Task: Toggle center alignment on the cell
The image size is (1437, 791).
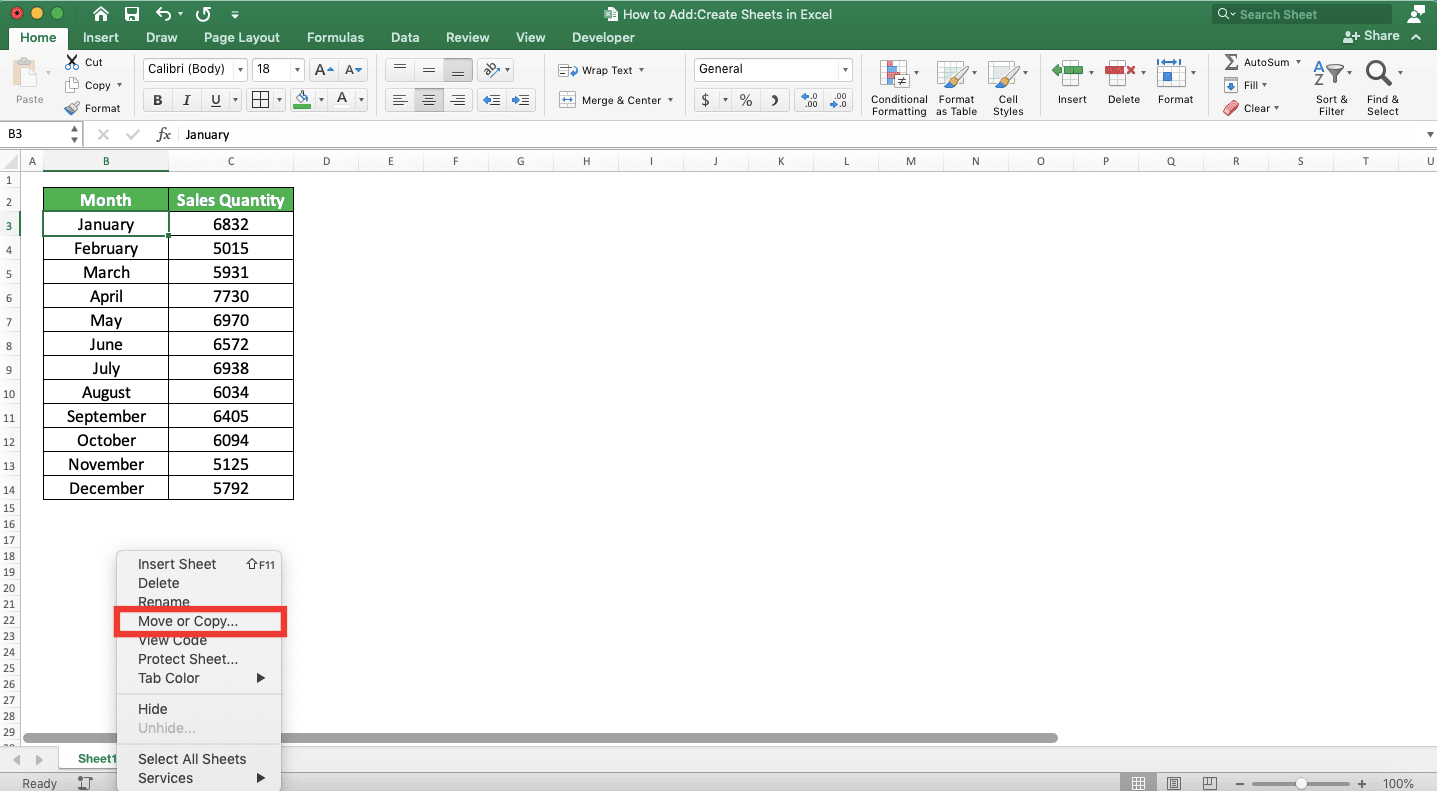Action: (428, 100)
